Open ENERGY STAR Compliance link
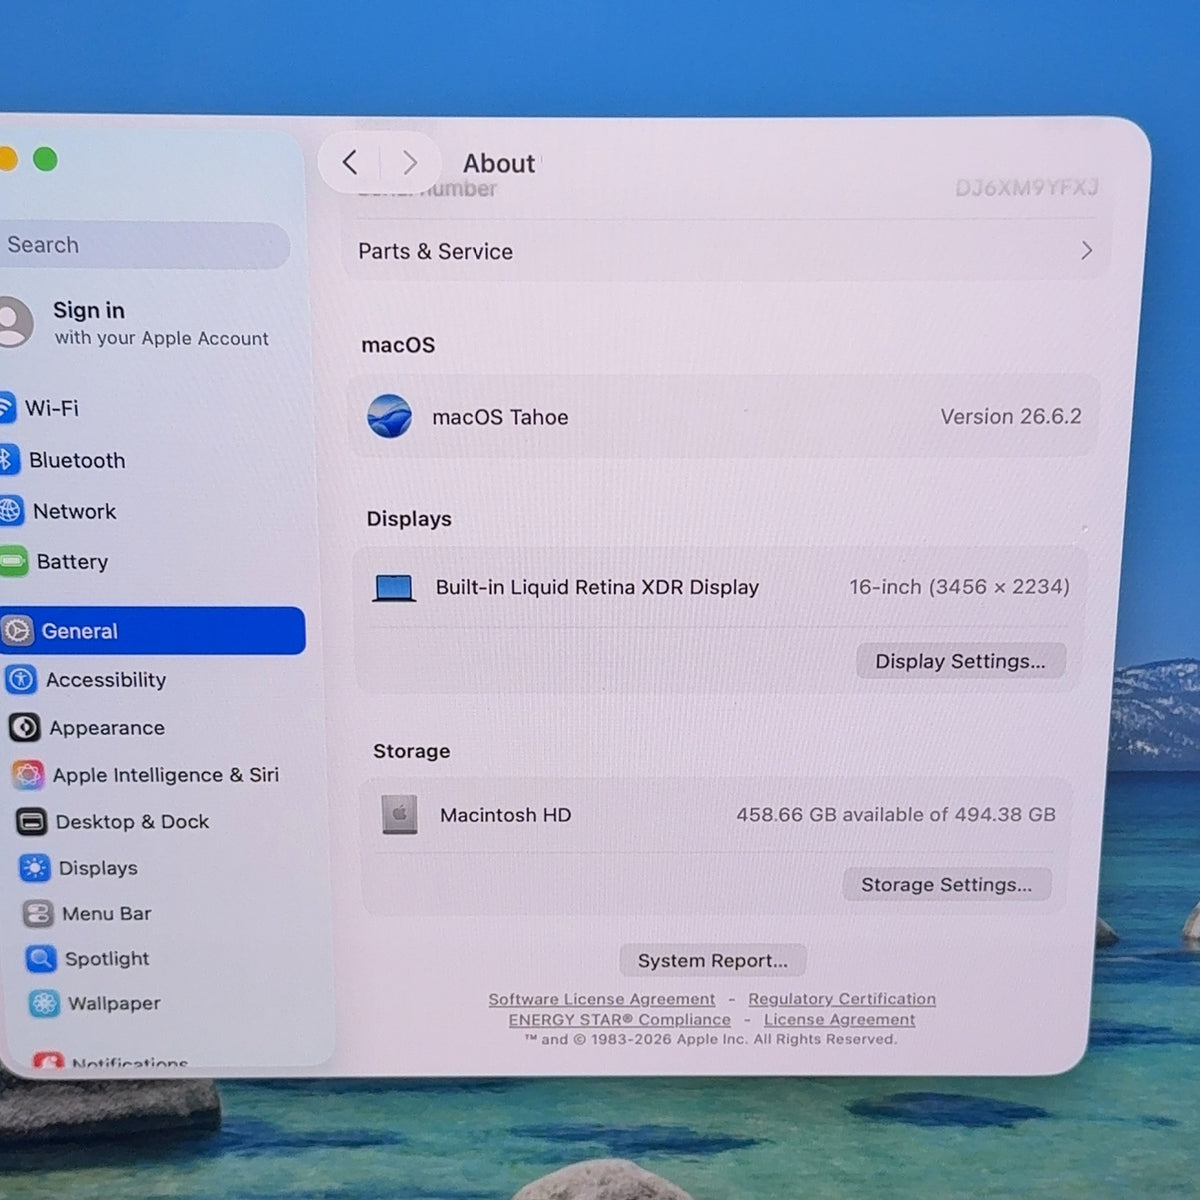This screenshot has height=1200, width=1200. coord(619,1020)
